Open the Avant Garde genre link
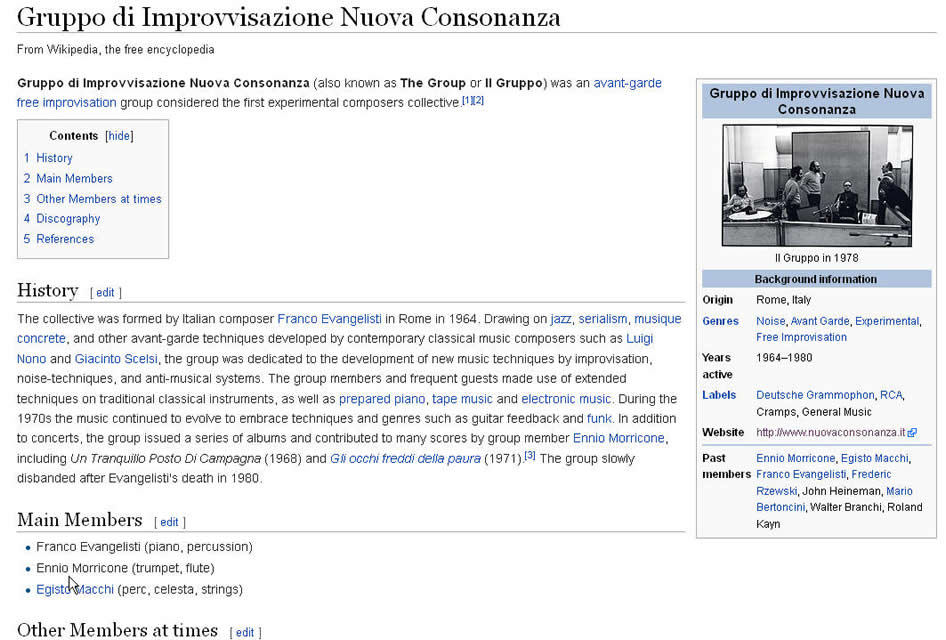This screenshot has width=946, height=640. [820, 321]
